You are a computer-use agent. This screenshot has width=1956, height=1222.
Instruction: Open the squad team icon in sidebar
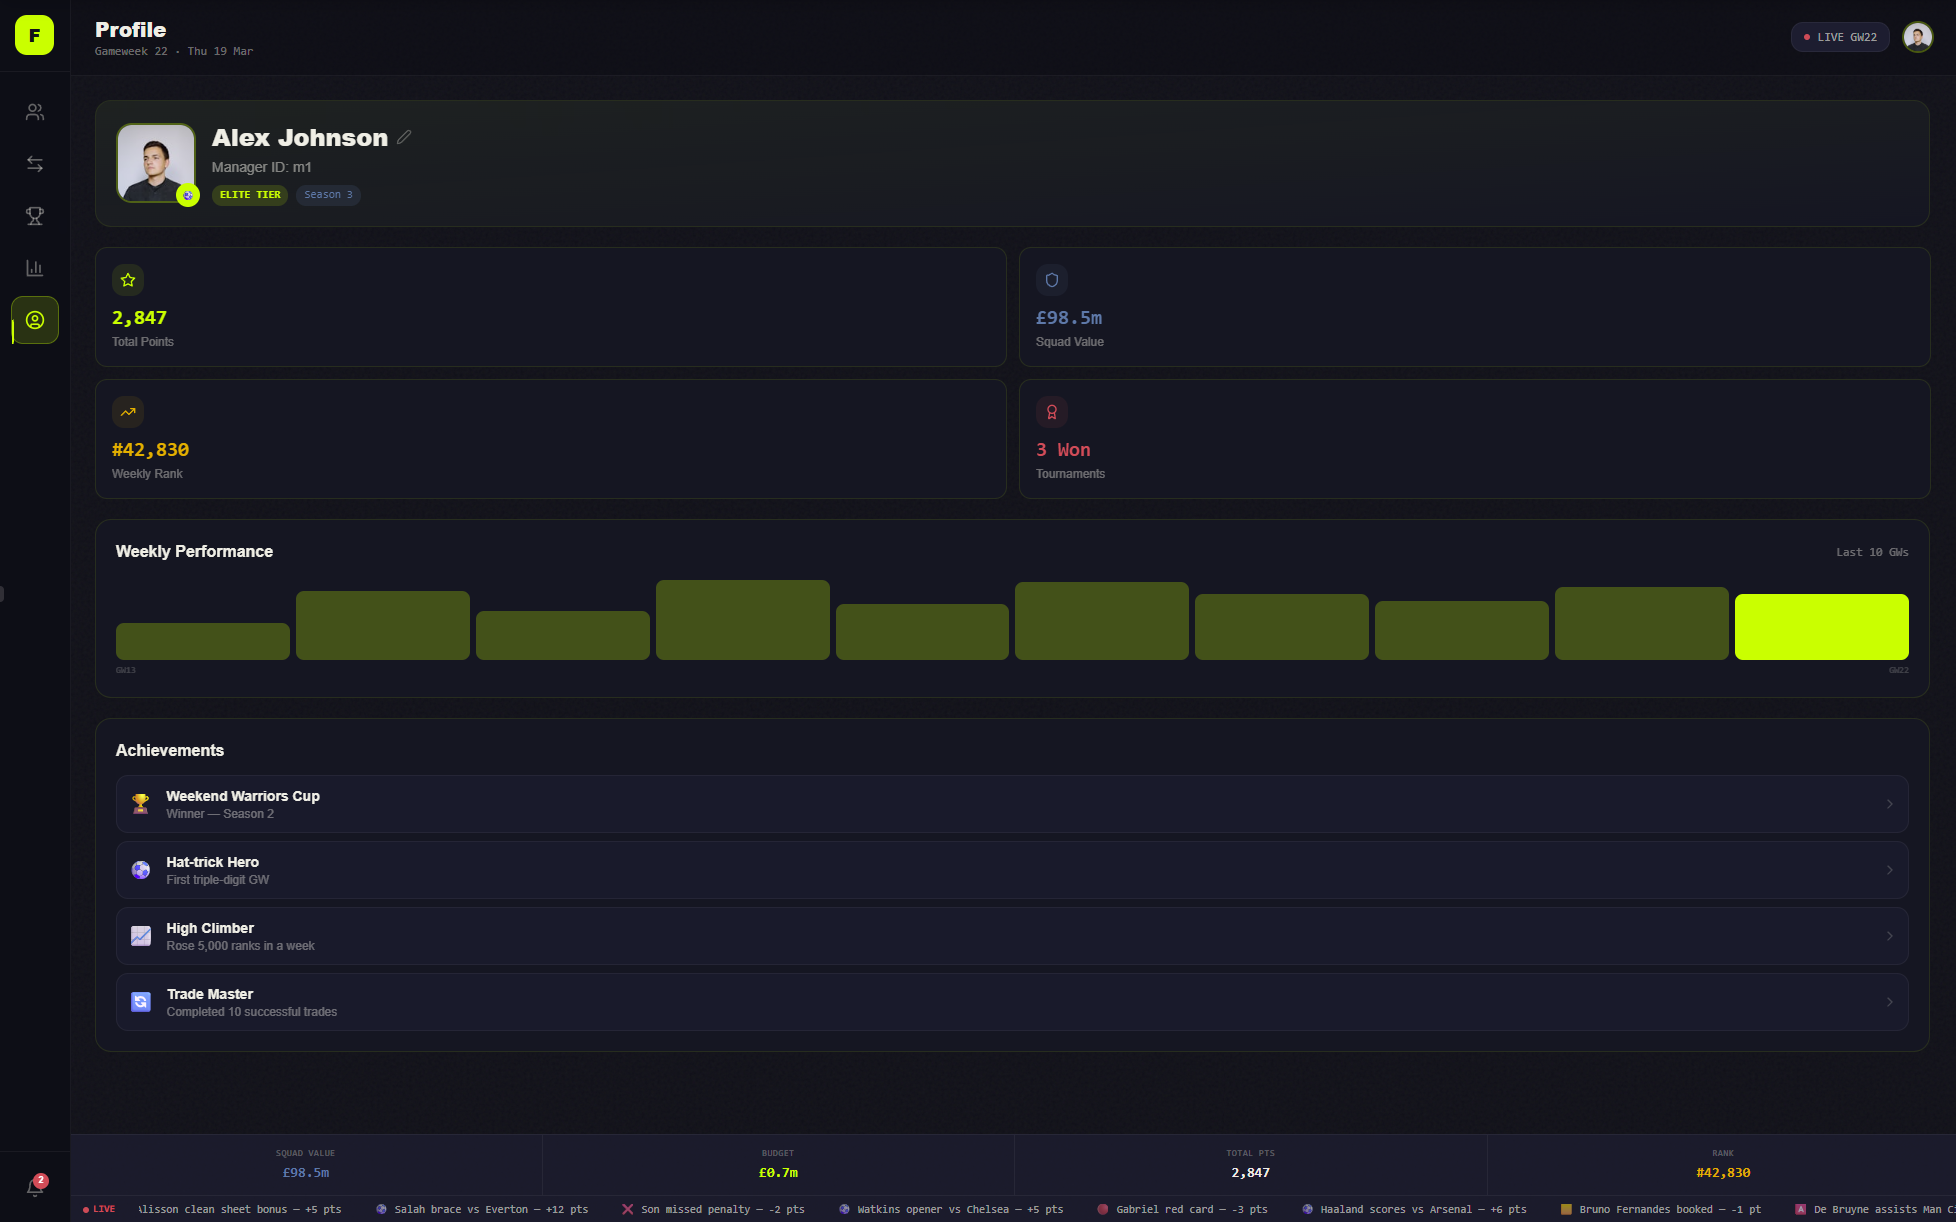pos(35,112)
